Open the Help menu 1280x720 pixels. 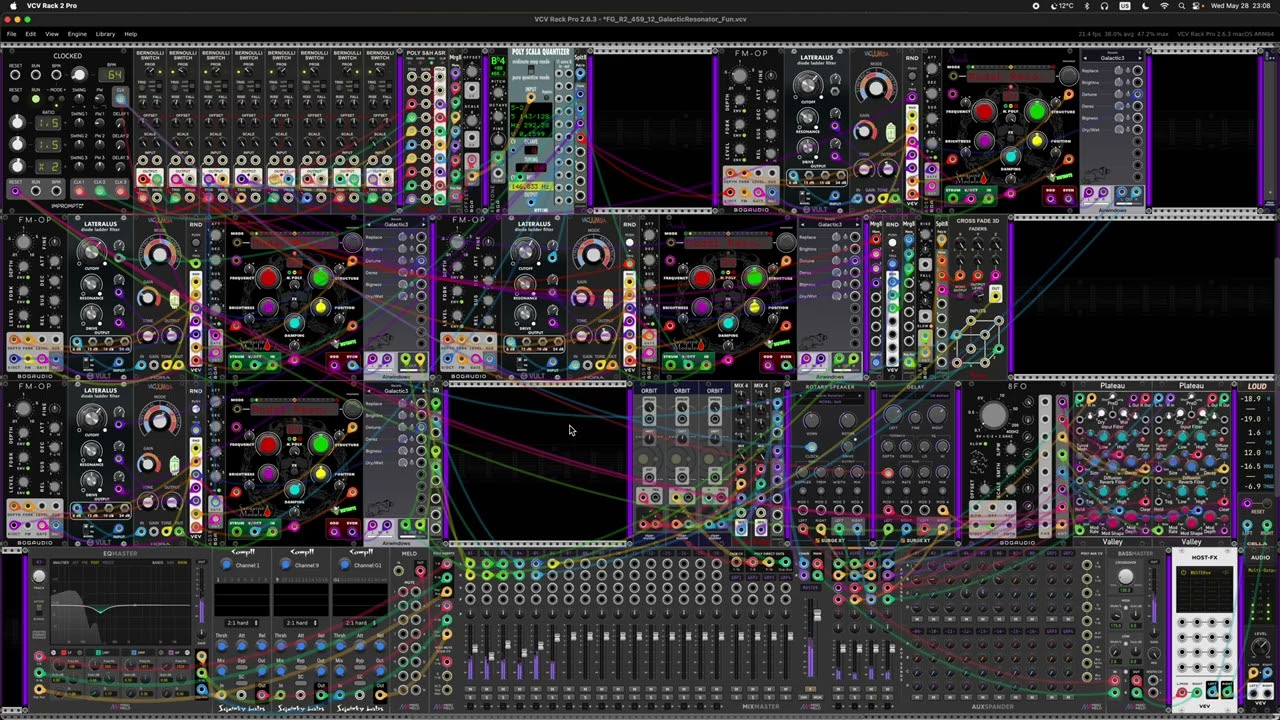[130, 34]
